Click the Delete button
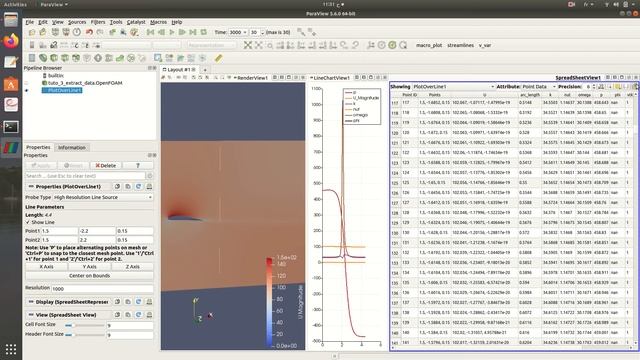This screenshot has width=640, height=360. click(x=105, y=165)
